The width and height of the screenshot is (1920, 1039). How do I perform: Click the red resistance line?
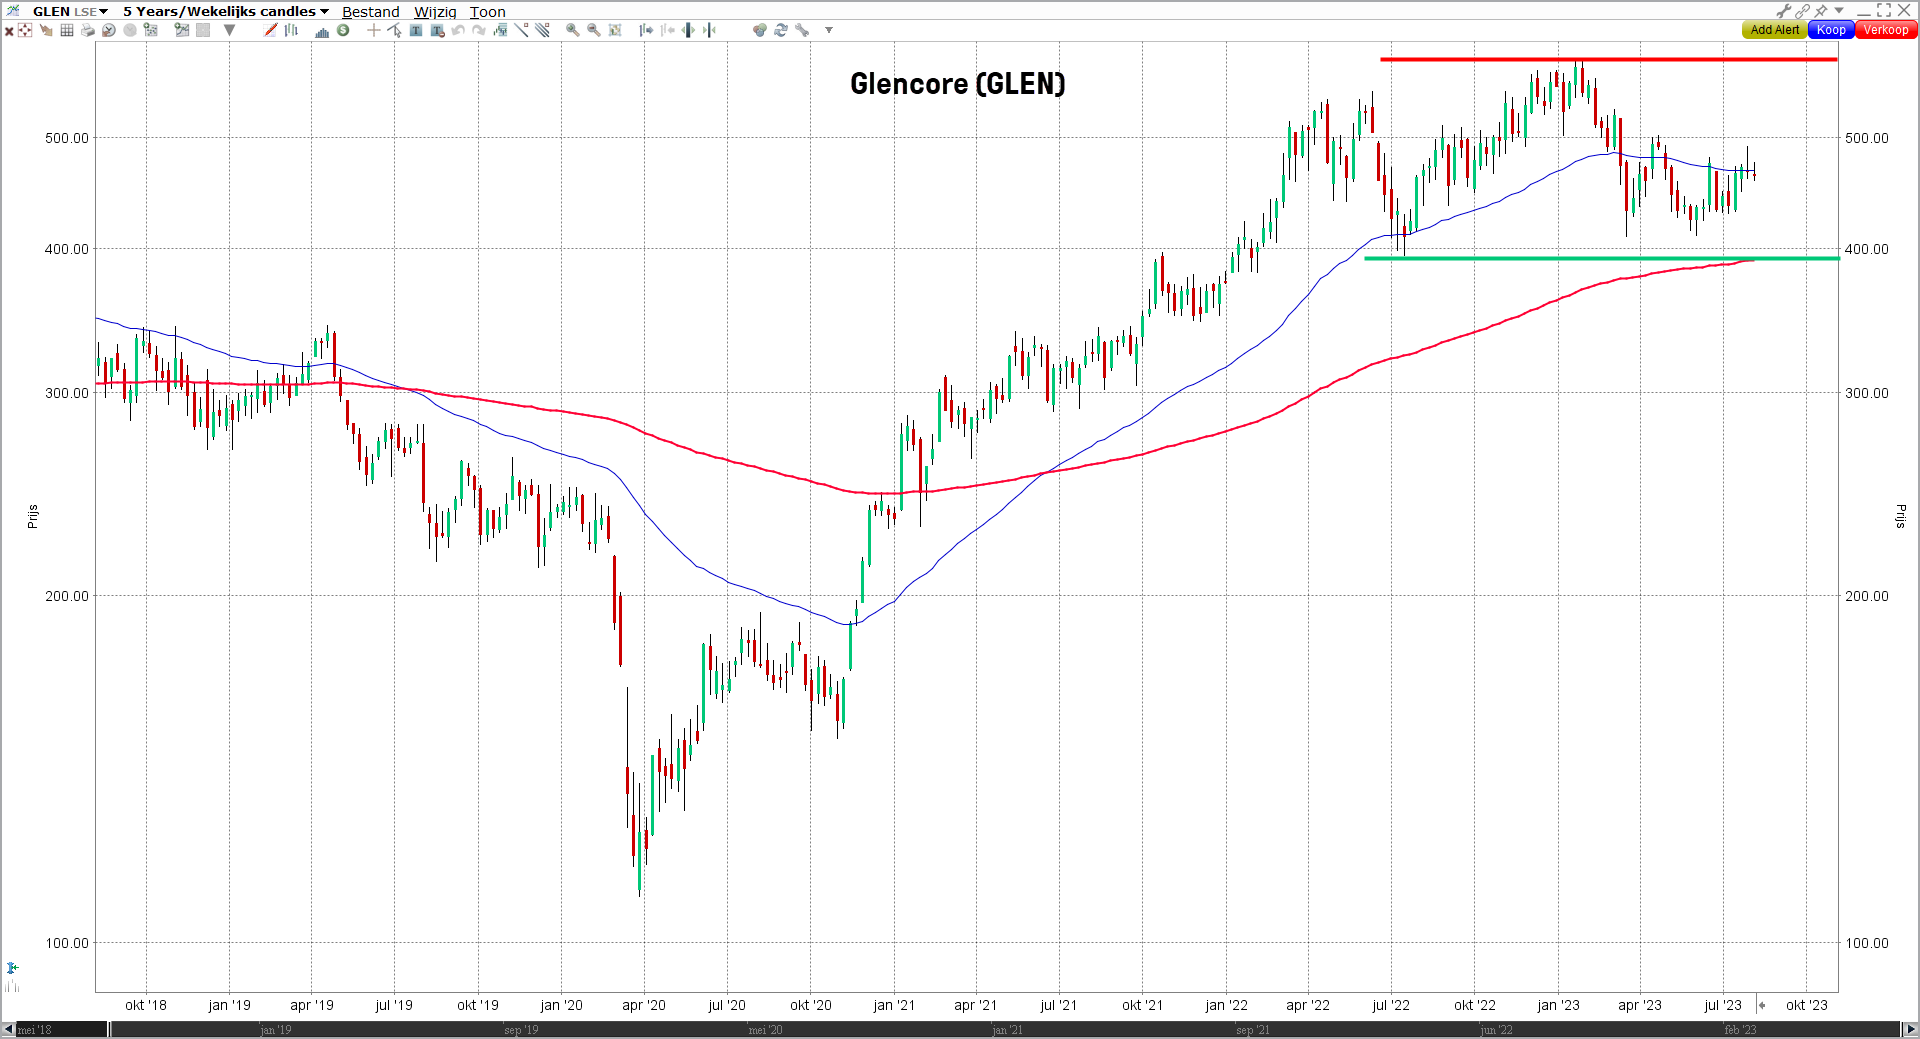1608,60
